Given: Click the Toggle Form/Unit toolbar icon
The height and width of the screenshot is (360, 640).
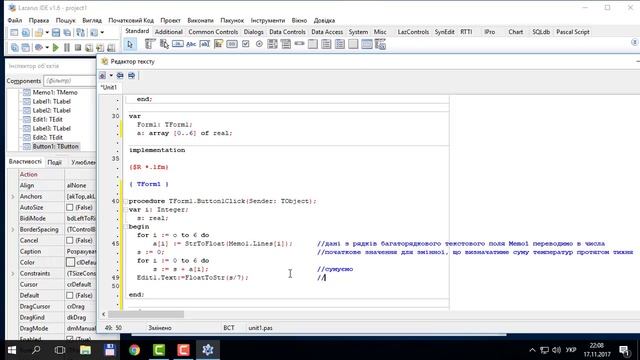Looking at the screenshot, I should tap(81, 32).
